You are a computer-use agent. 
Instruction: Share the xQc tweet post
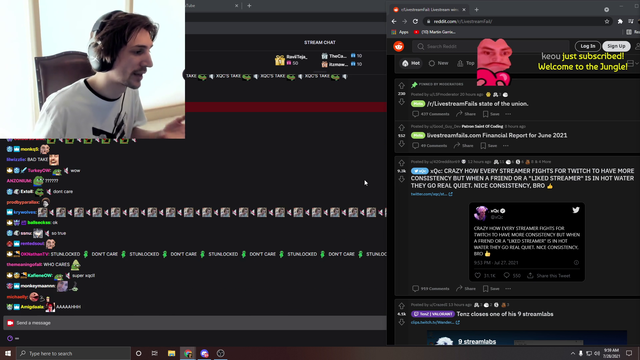tap(466, 289)
